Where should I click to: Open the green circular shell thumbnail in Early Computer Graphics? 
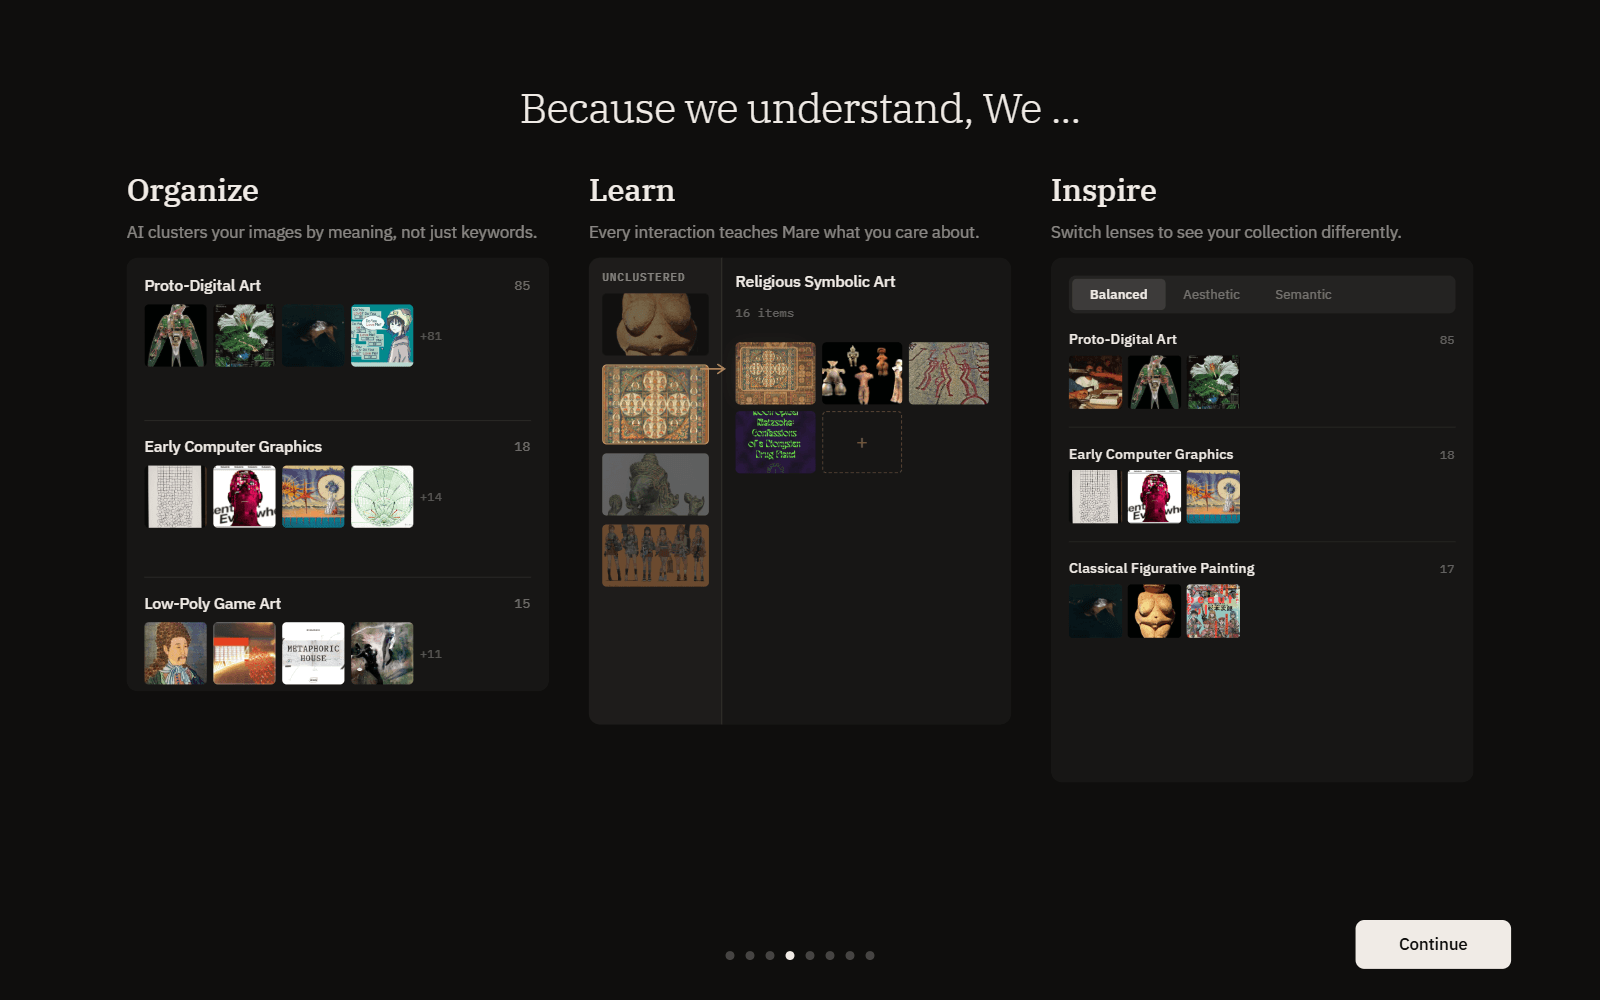point(382,496)
